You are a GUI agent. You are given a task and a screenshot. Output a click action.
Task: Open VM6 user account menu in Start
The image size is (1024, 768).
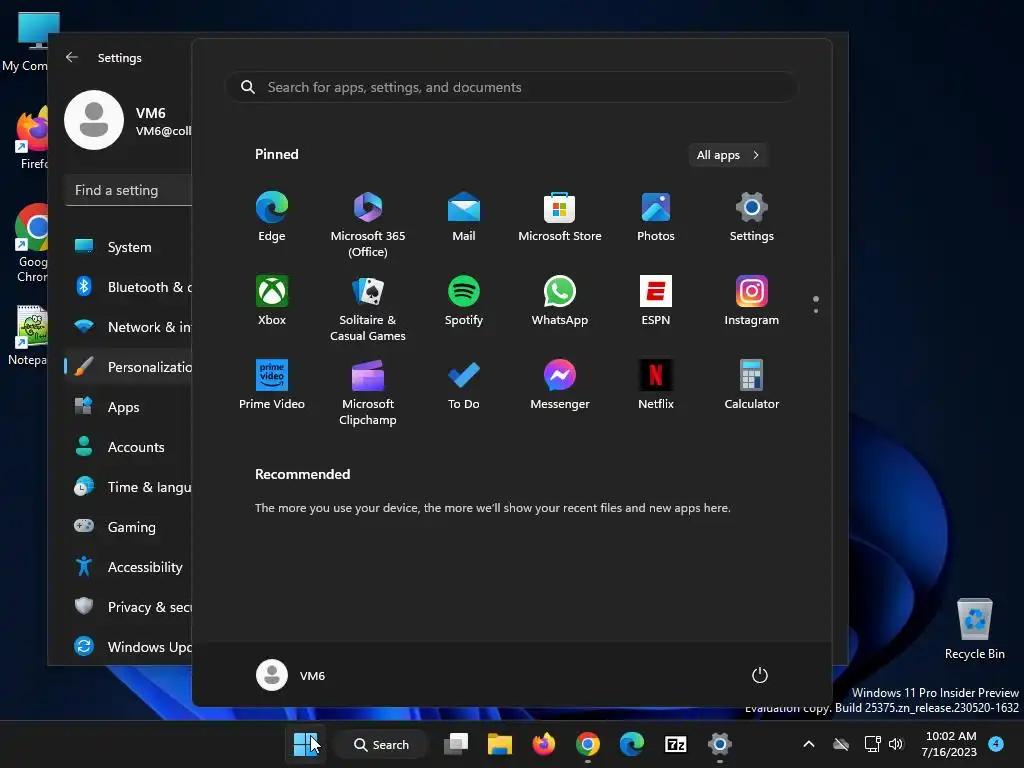(291, 675)
